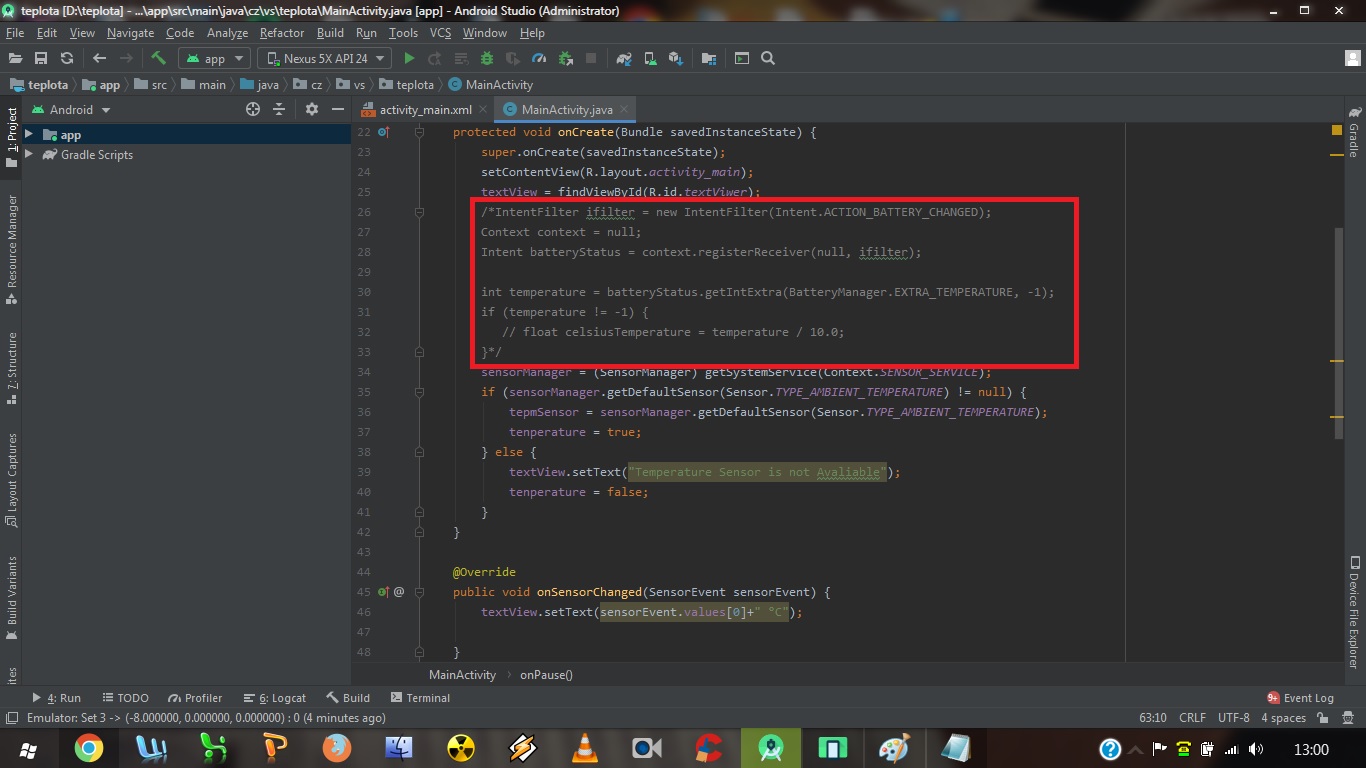The width and height of the screenshot is (1366, 768).
Task: Click the Search Everywhere magnifier icon
Action: click(x=768, y=58)
